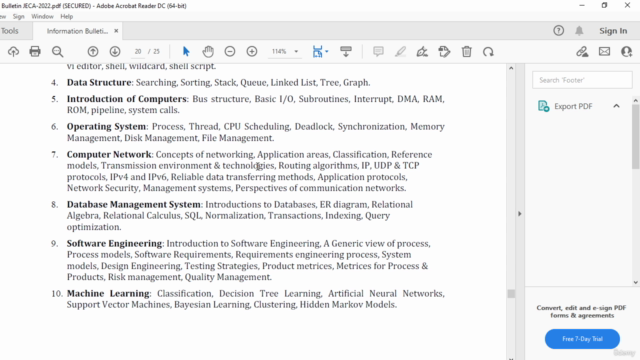Viewport: 640px width, 360px height.
Task: Print the document with printer icon
Action: (35, 51)
